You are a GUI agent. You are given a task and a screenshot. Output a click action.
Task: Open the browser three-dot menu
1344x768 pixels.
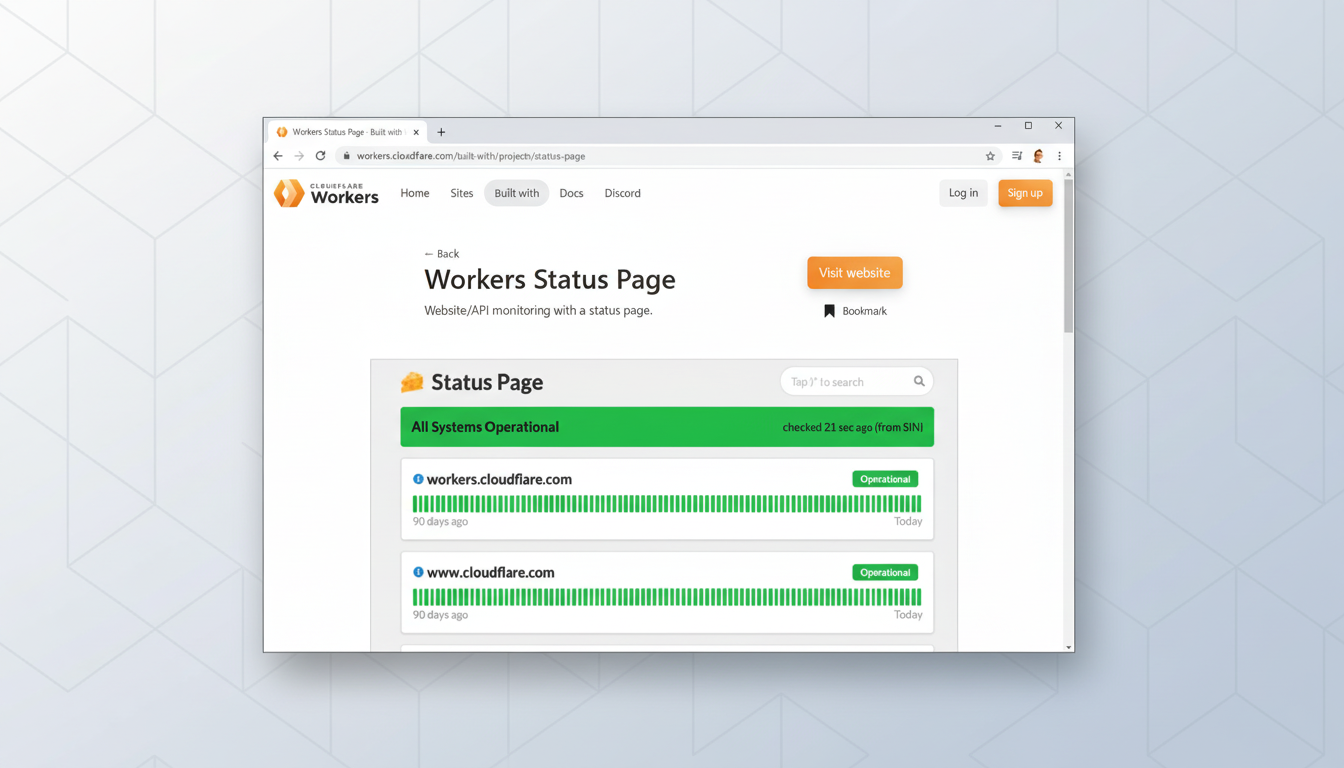(x=1059, y=156)
